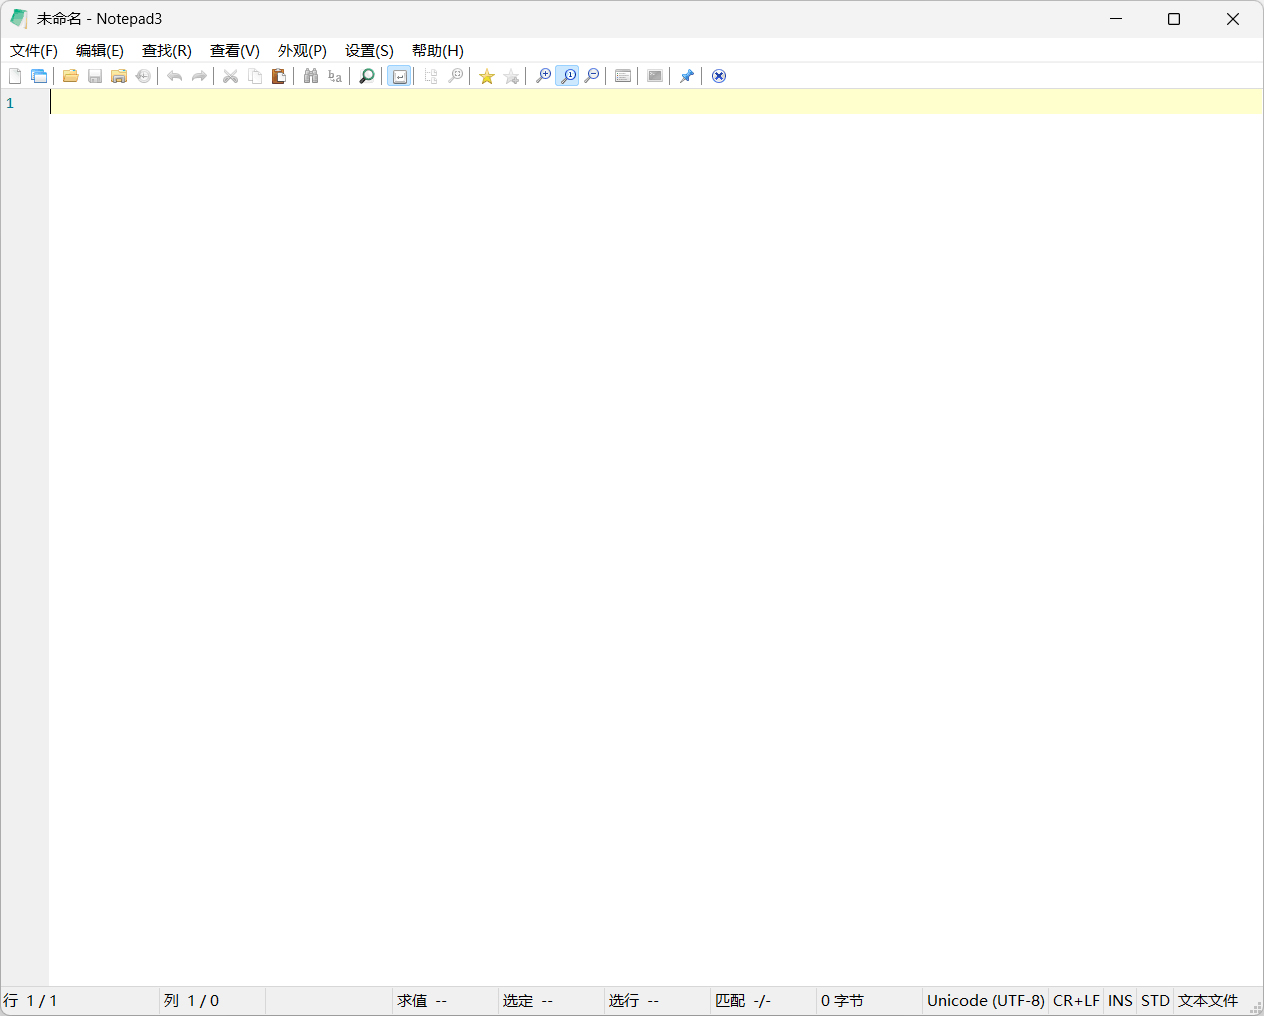Click the blue circle X exit icon
Viewport: 1264px width, 1016px height.
pos(719,76)
